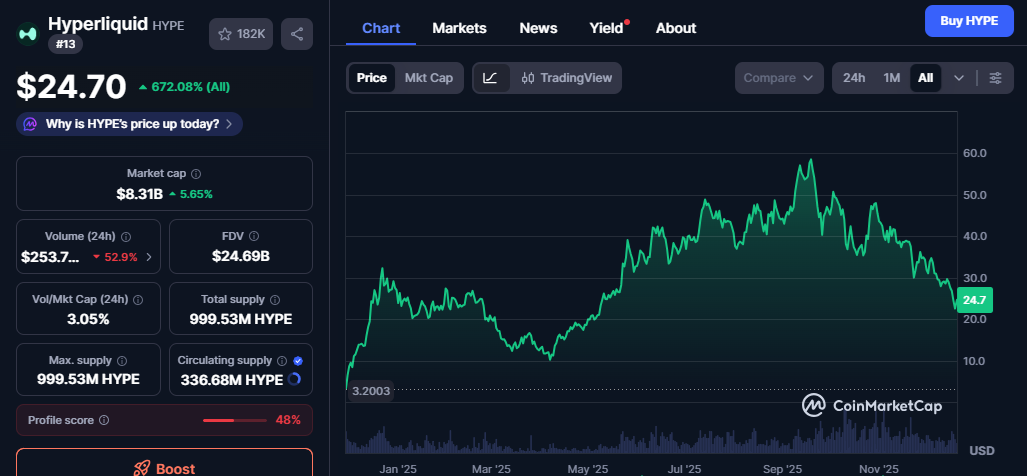Expand more time range options chevron
The width and height of the screenshot is (1027, 476).
point(959,78)
